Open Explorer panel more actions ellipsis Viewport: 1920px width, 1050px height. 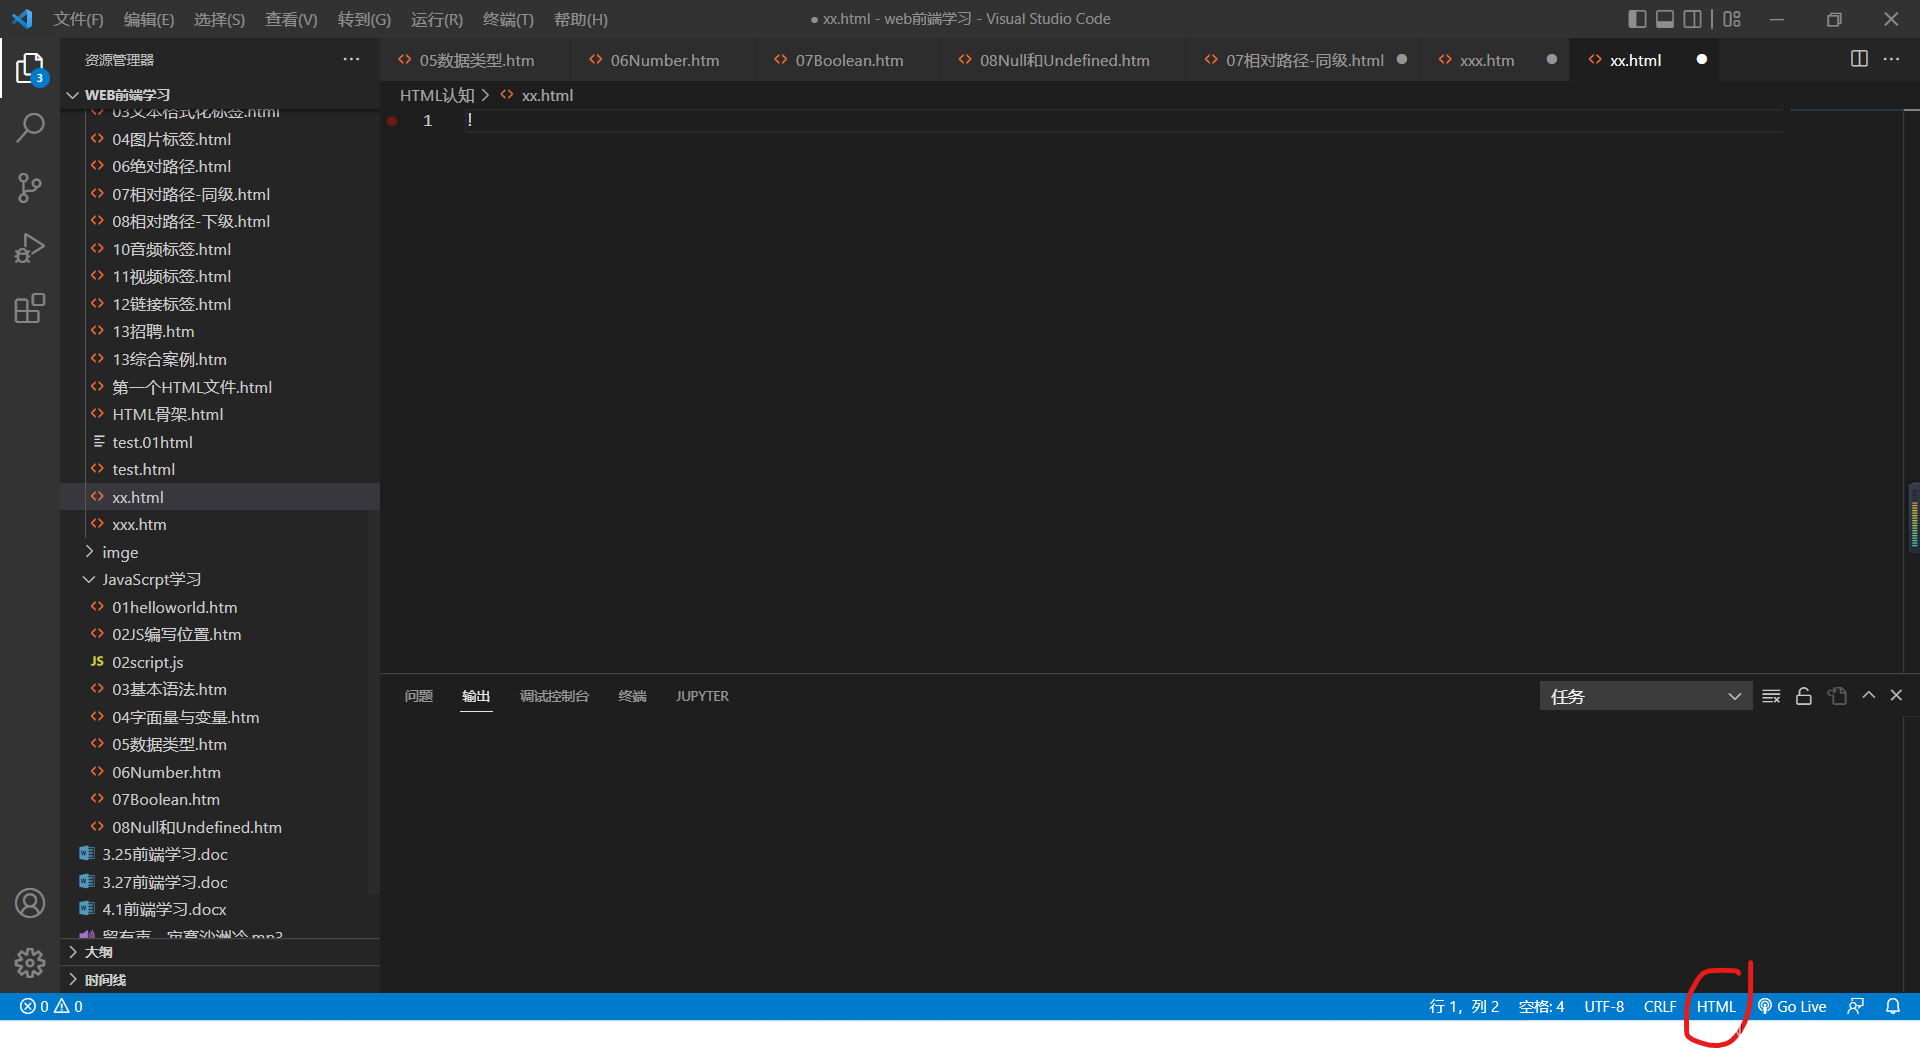pos(351,59)
